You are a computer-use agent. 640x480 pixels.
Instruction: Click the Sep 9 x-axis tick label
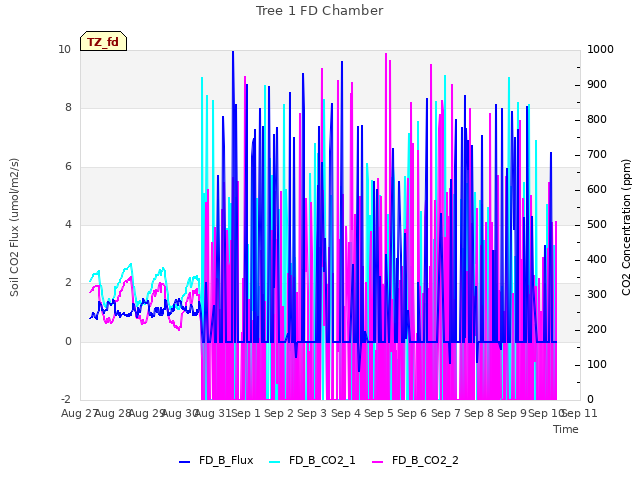[x=512, y=413]
